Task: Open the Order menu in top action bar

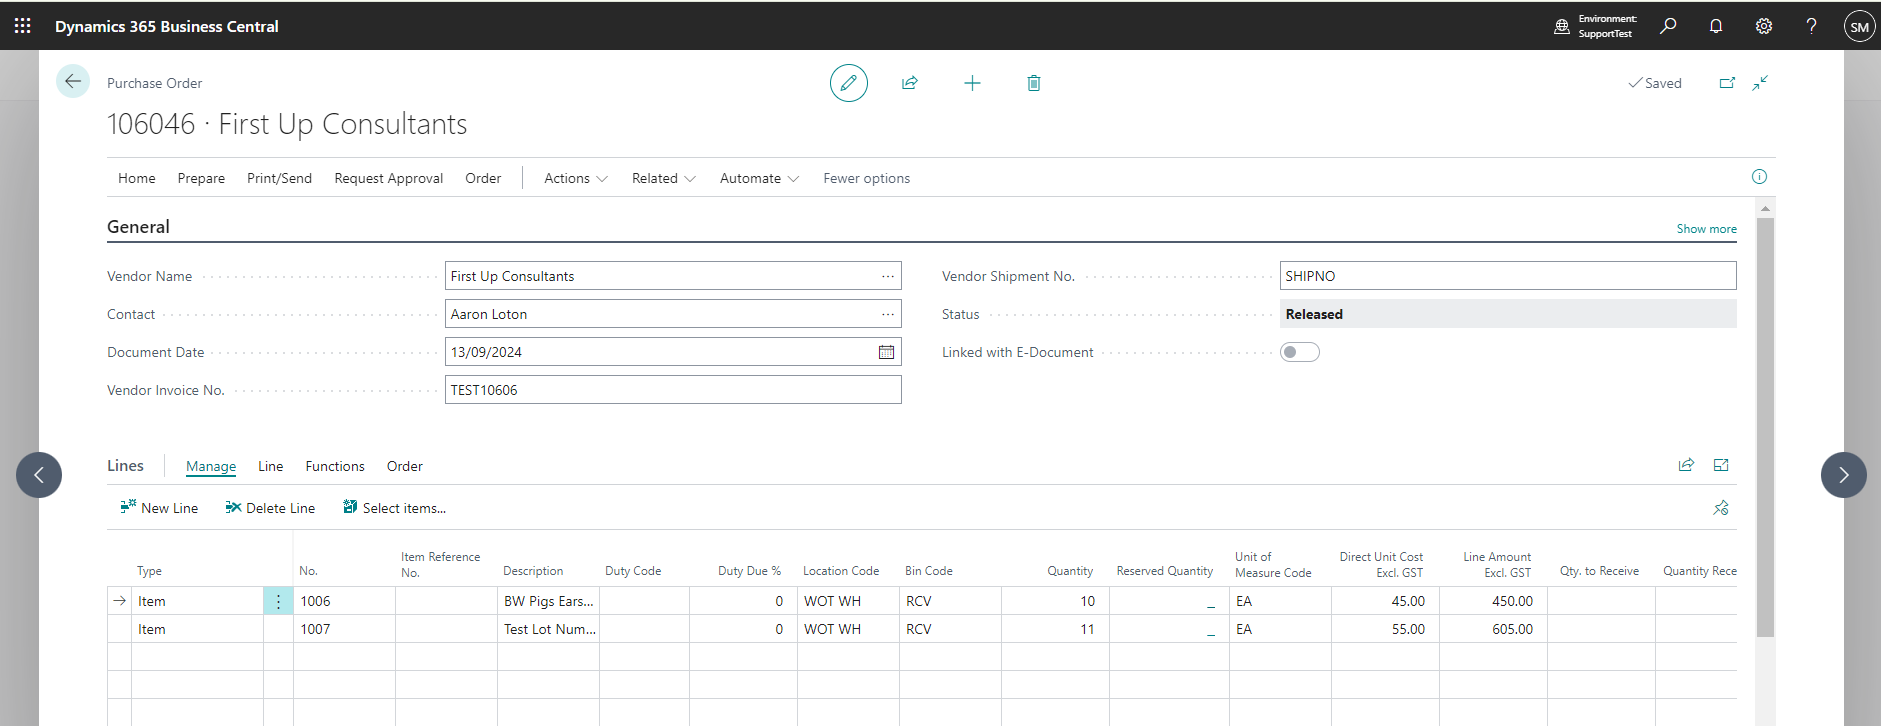Action: (483, 178)
